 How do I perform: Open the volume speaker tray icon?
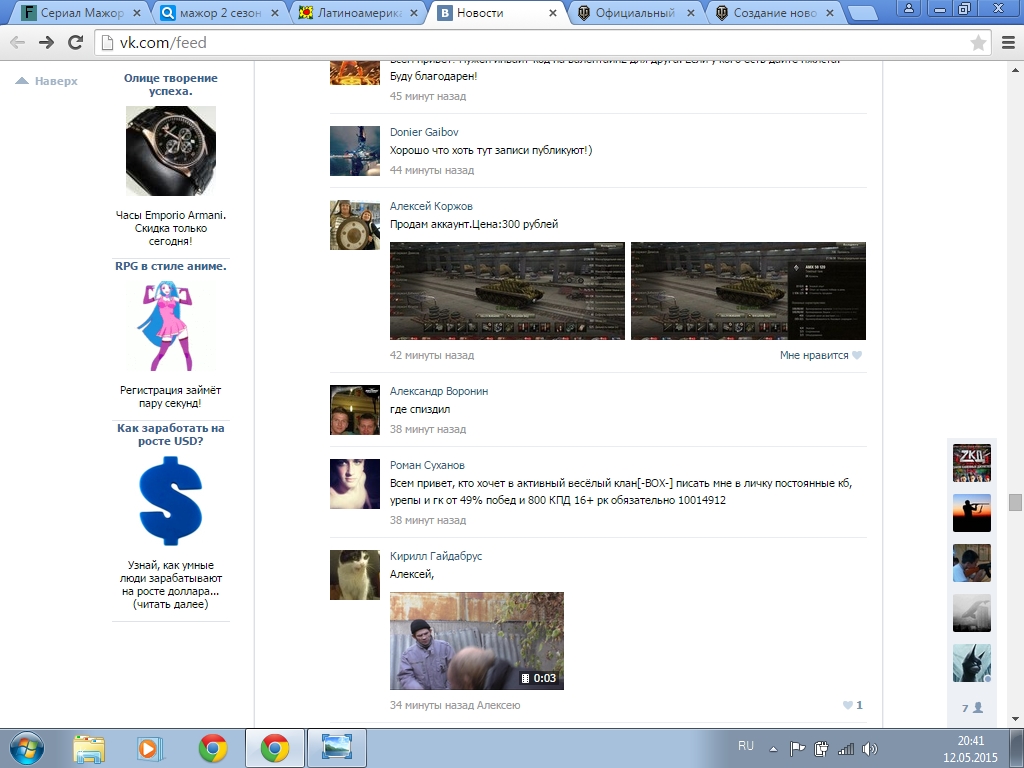pos(869,749)
